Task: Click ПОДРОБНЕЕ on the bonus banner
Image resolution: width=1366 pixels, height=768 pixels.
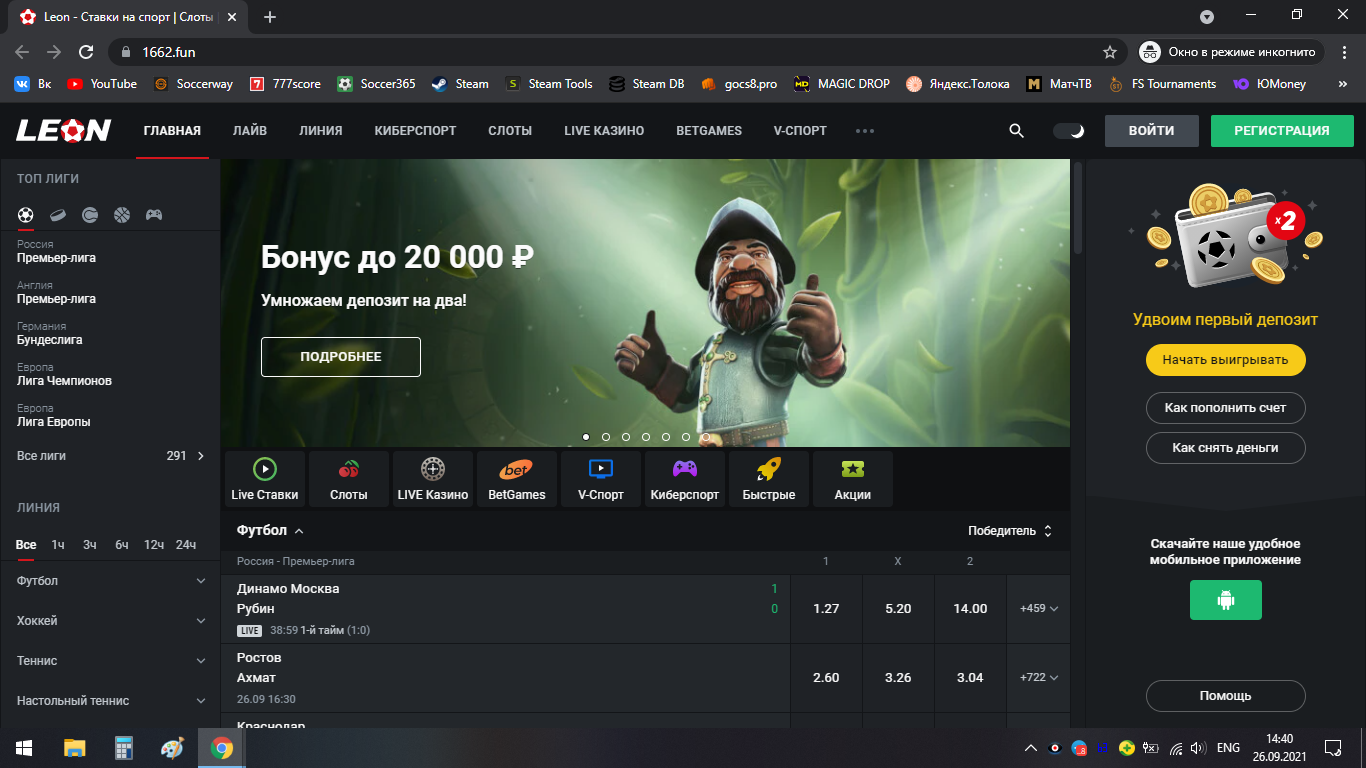Action: (x=341, y=357)
